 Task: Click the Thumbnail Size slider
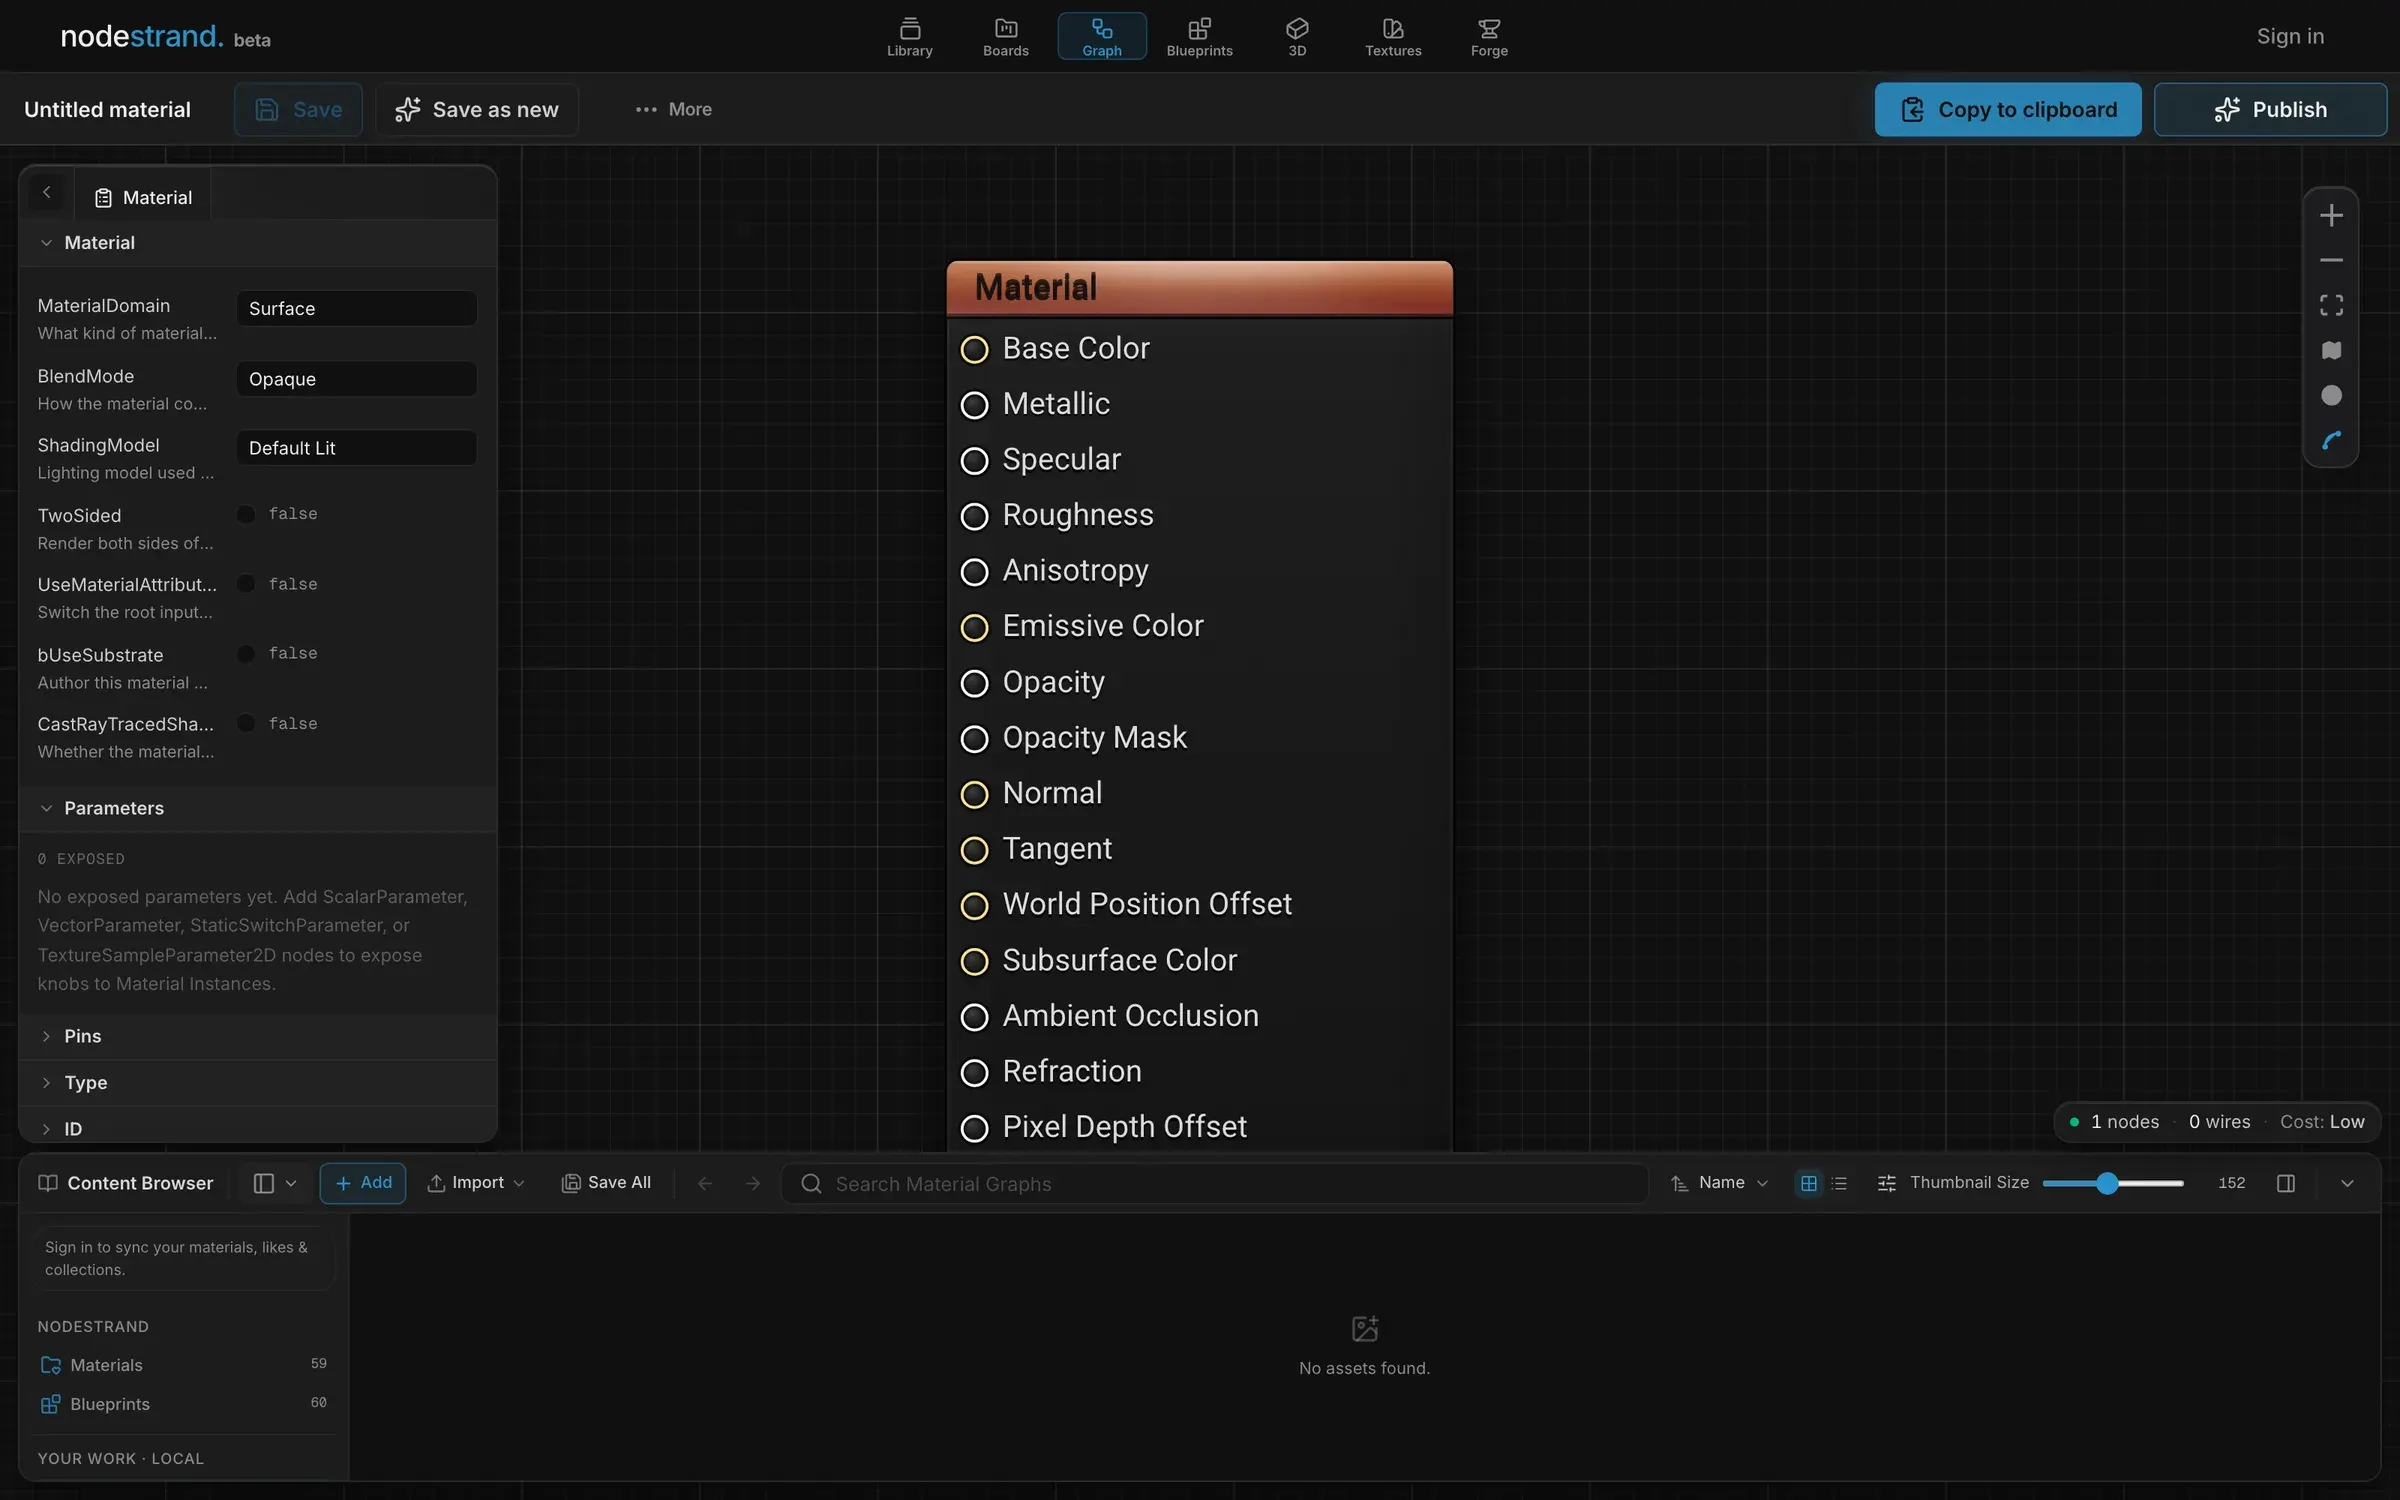tap(2112, 1184)
